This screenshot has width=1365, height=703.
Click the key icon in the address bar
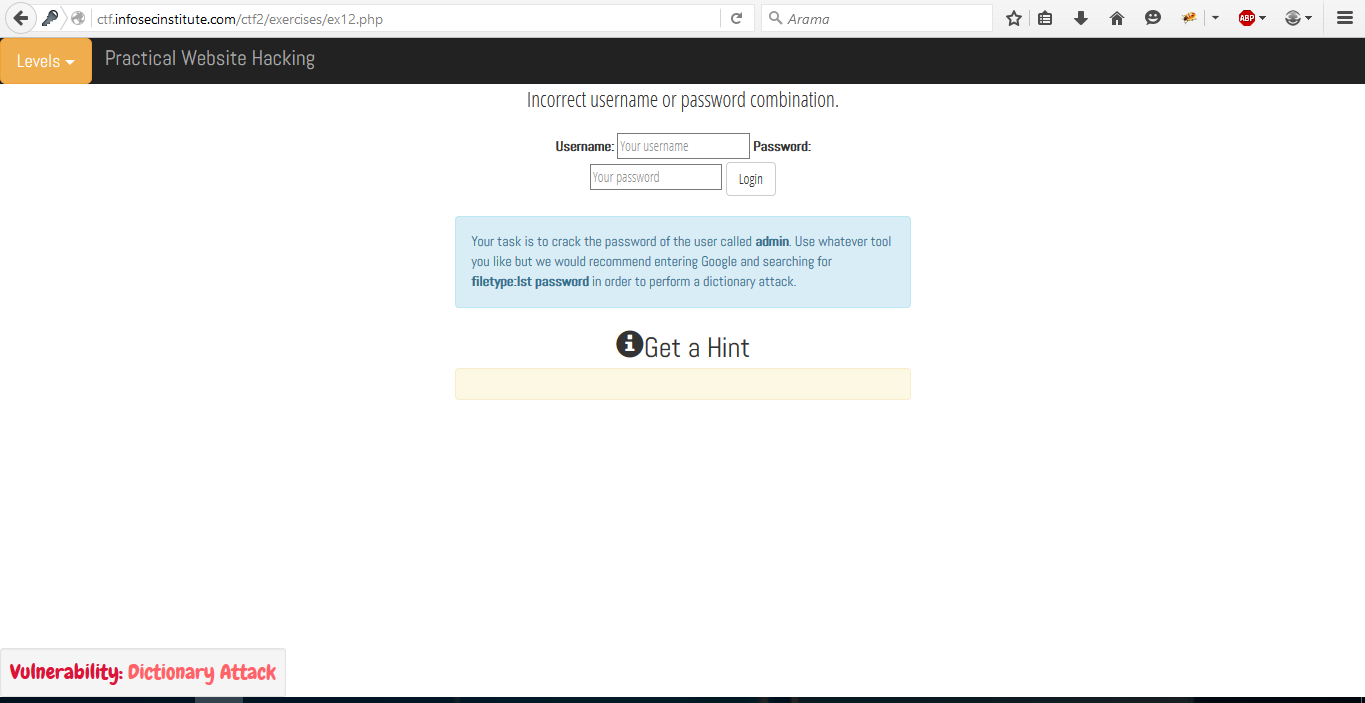pos(50,18)
